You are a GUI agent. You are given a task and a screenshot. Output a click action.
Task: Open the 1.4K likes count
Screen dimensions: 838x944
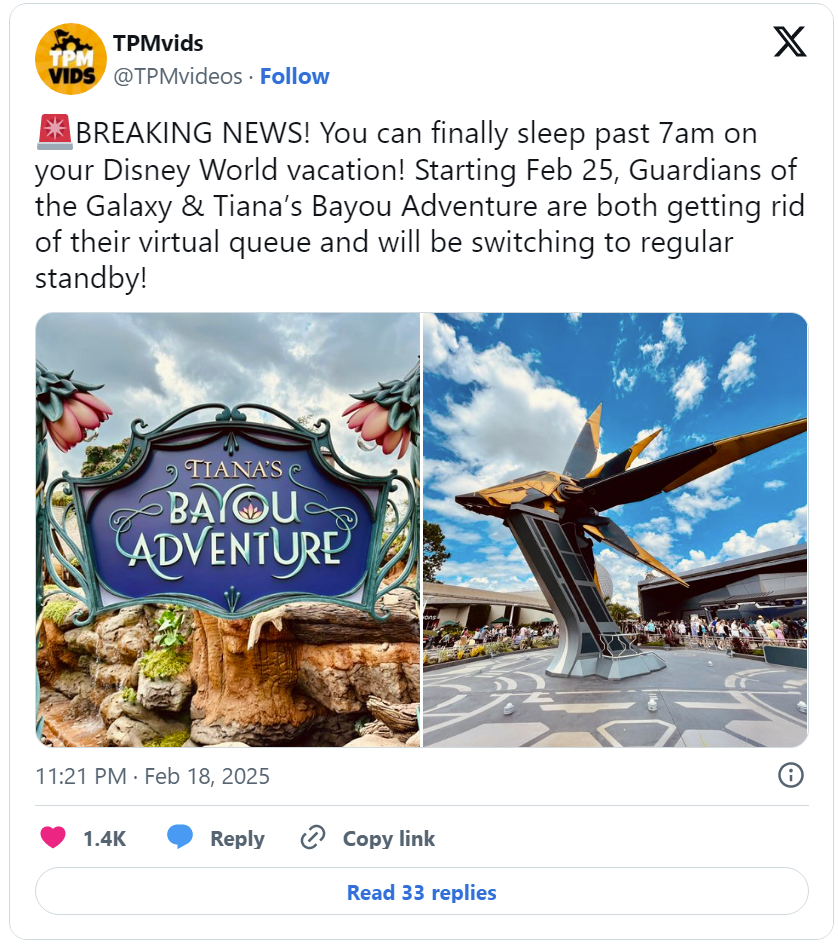pyautogui.click(x=104, y=838)
